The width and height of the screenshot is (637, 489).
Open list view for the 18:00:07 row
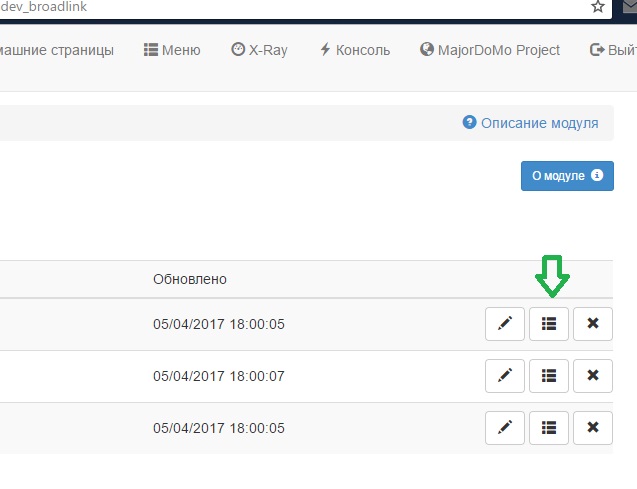coord(548,376)
